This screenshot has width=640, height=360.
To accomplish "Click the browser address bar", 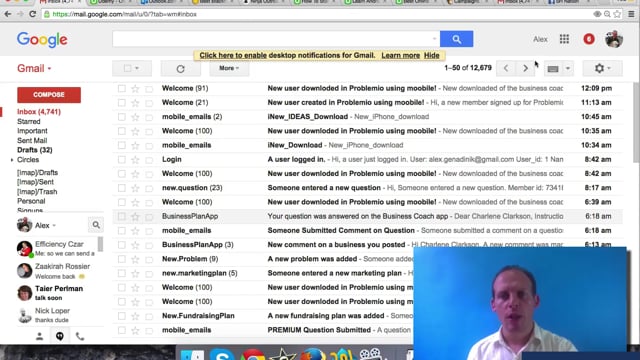I will [x=318, y=14].
